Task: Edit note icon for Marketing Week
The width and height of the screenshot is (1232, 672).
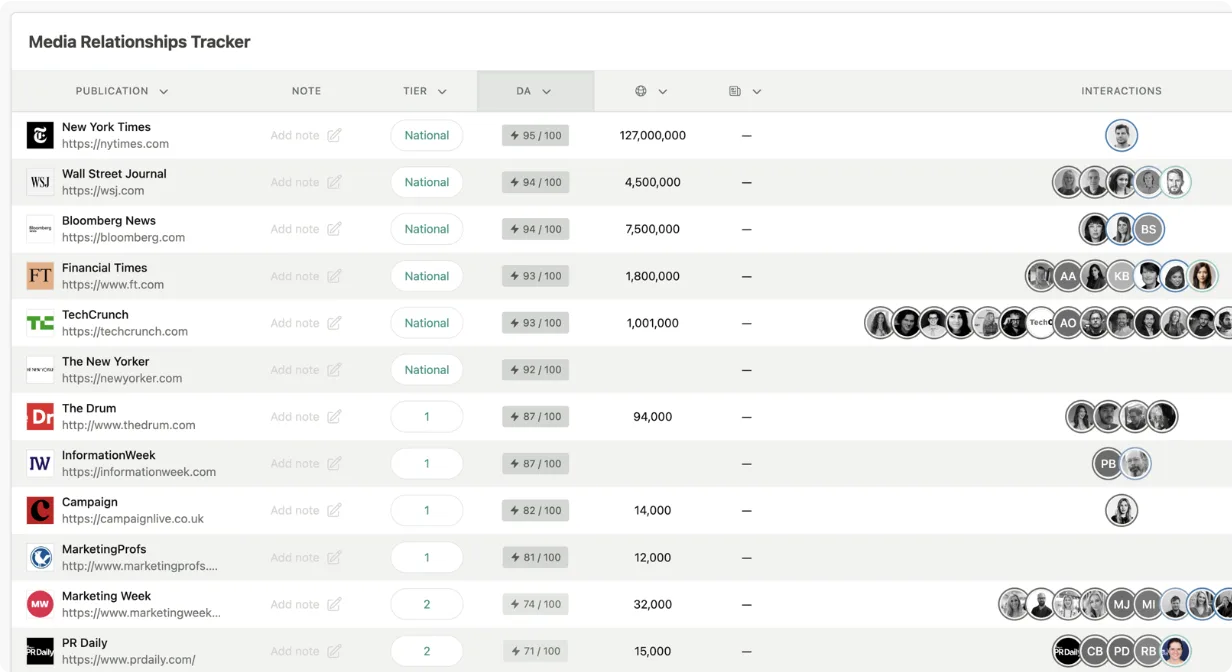Action: [x=334, y=604]
